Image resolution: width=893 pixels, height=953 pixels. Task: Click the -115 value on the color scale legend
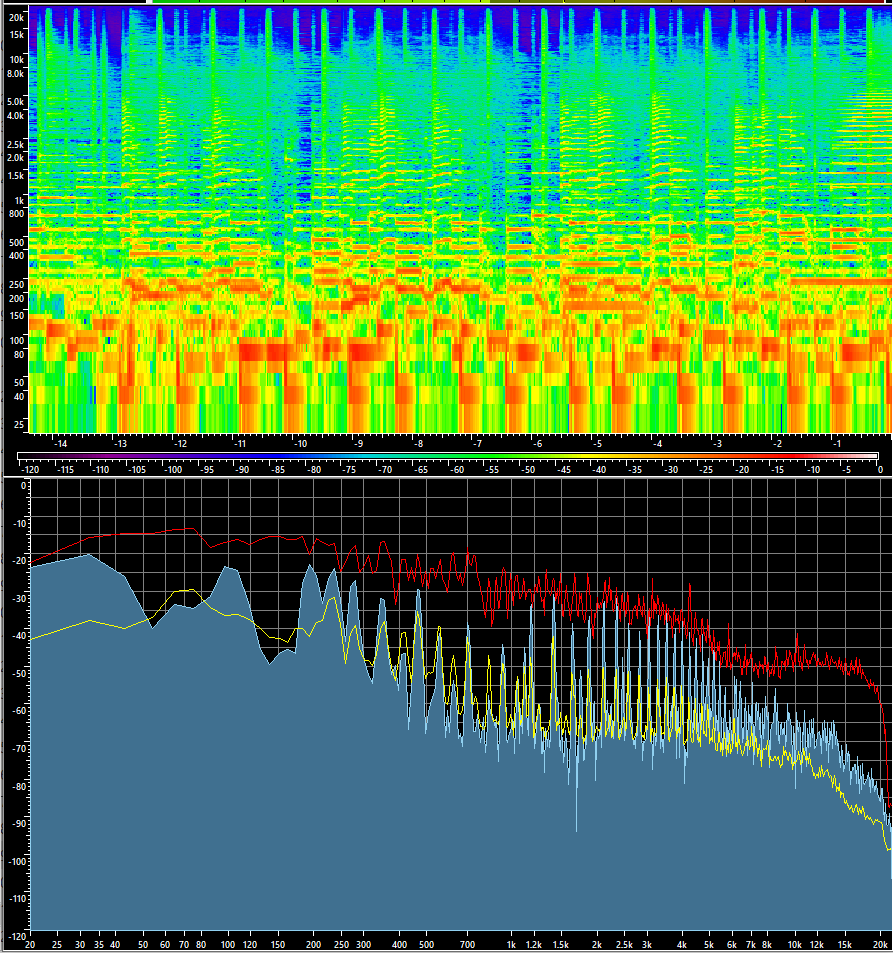pos(64,470)
